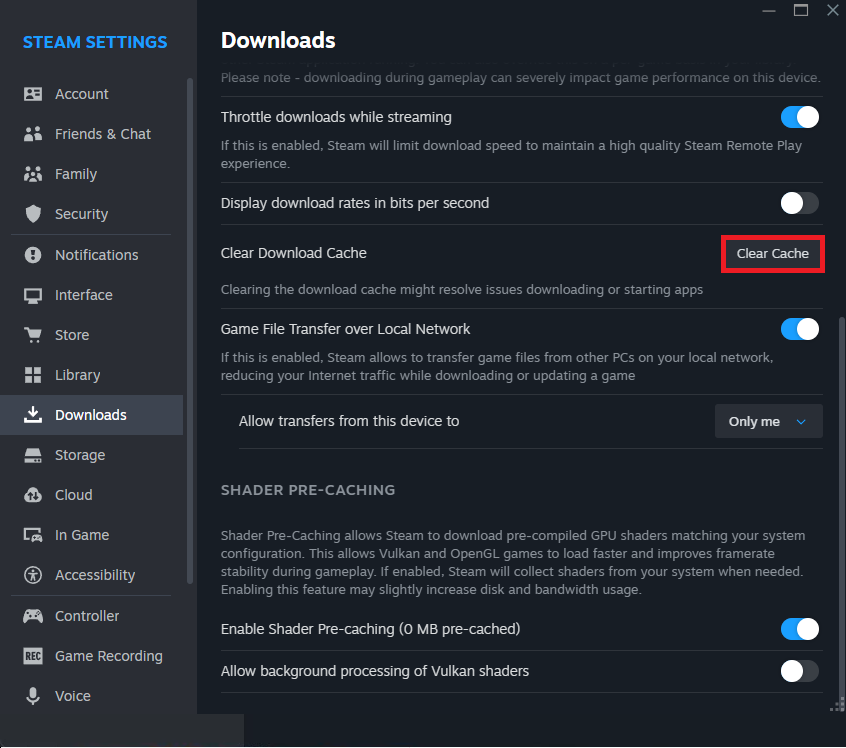Viewport: 846px width, 748px height.
Task: Click the Family group icon
Action: [x=33, y=174]
